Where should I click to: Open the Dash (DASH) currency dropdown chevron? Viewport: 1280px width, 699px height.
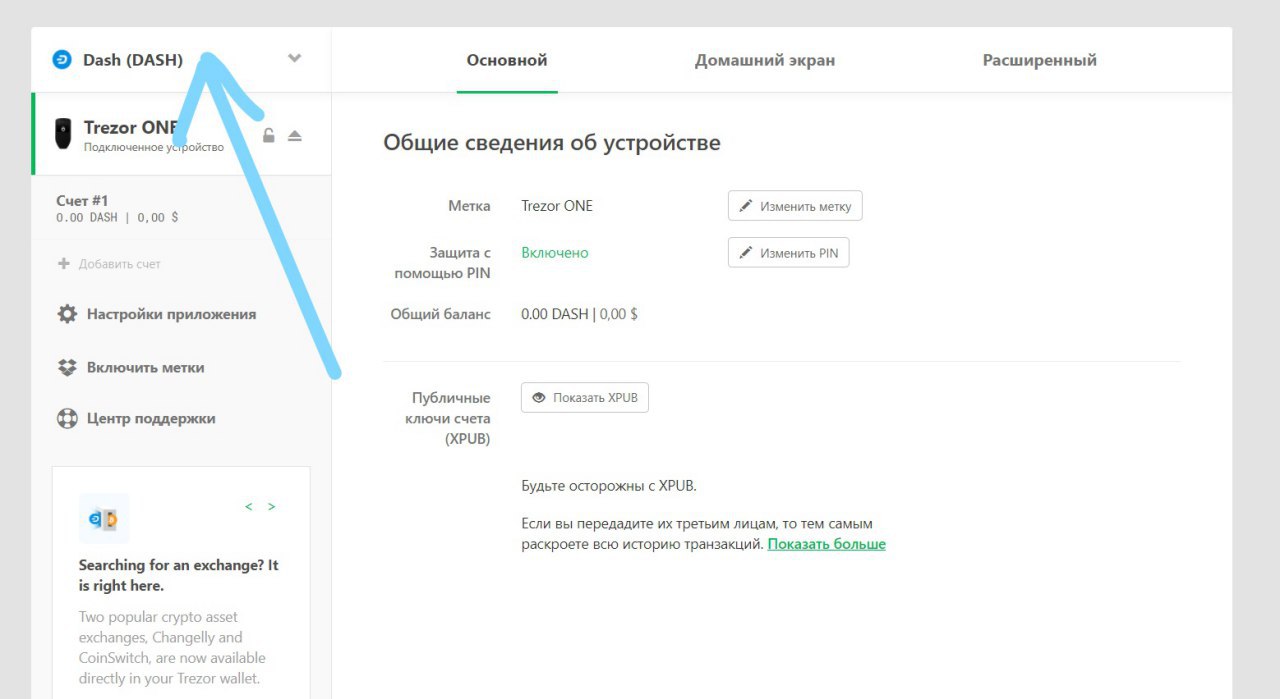[294, 59]
